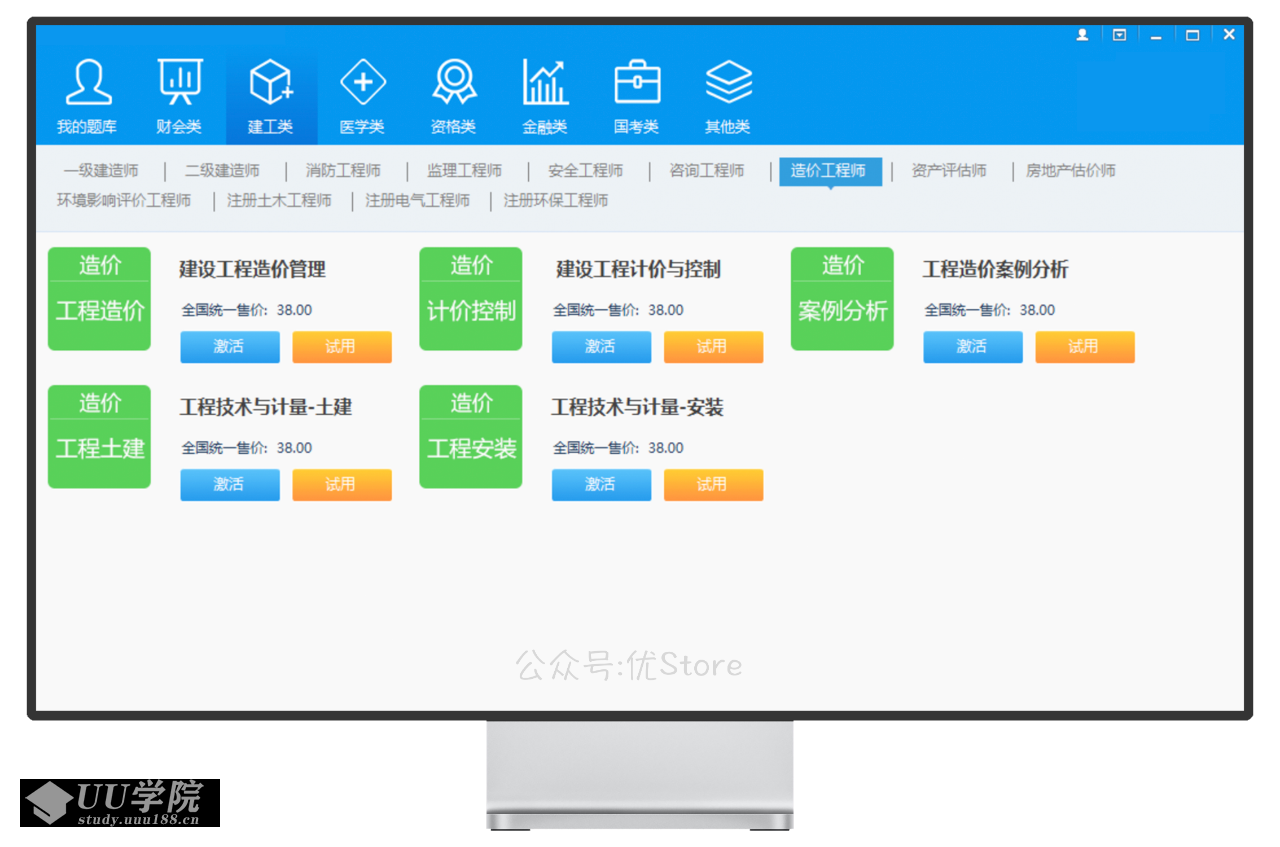Maximize the application window
The height and width of the screenshot is (847, 1280).
coord(1192,35)
